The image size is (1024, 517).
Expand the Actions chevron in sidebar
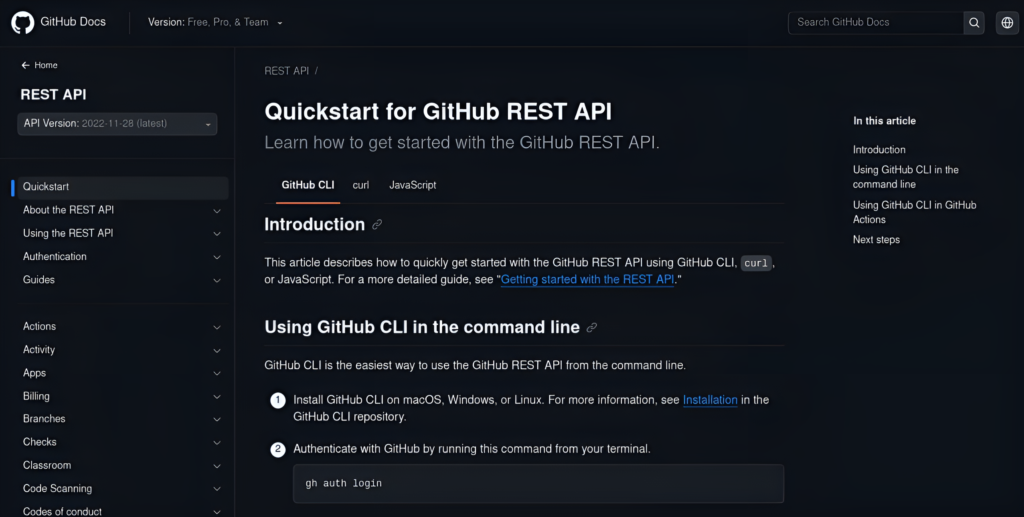[x=217, y=327]
